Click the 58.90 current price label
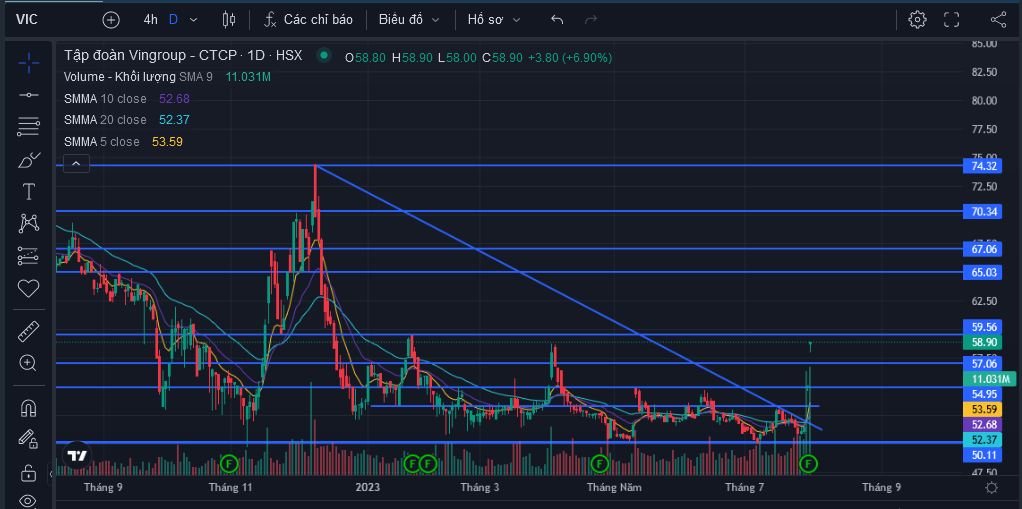 click(984, 342)
